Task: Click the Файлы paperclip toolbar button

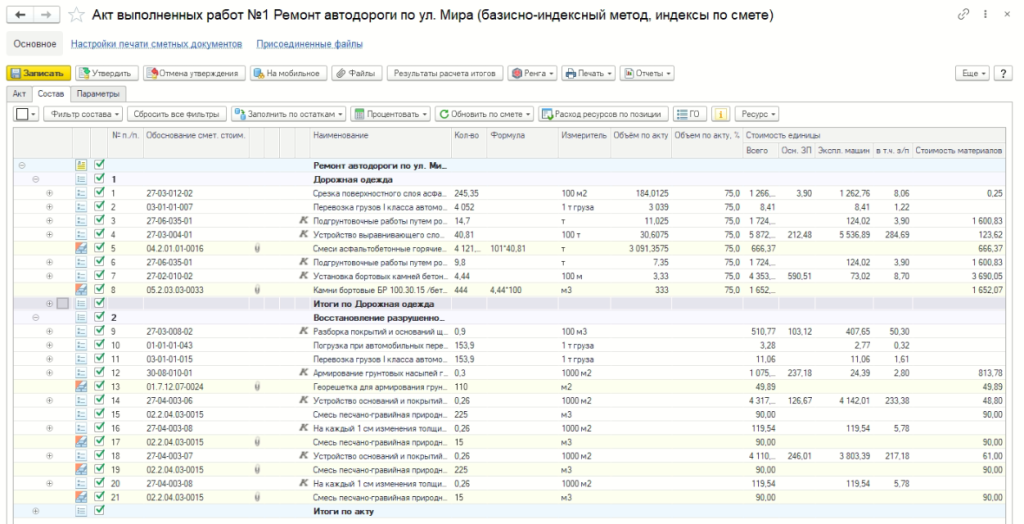Action: click(x=356, y=73)
